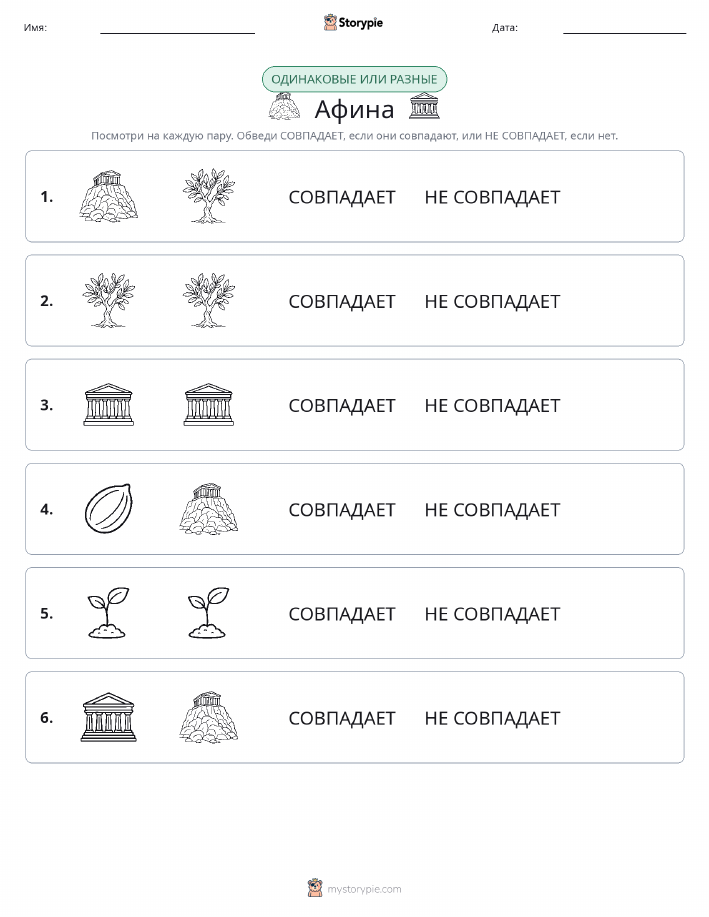Image resolution: width=709 pixels, height=917 pixels.
Task: Click the acropolis hill icon in row 6
Action: click(x=209, y=717)
